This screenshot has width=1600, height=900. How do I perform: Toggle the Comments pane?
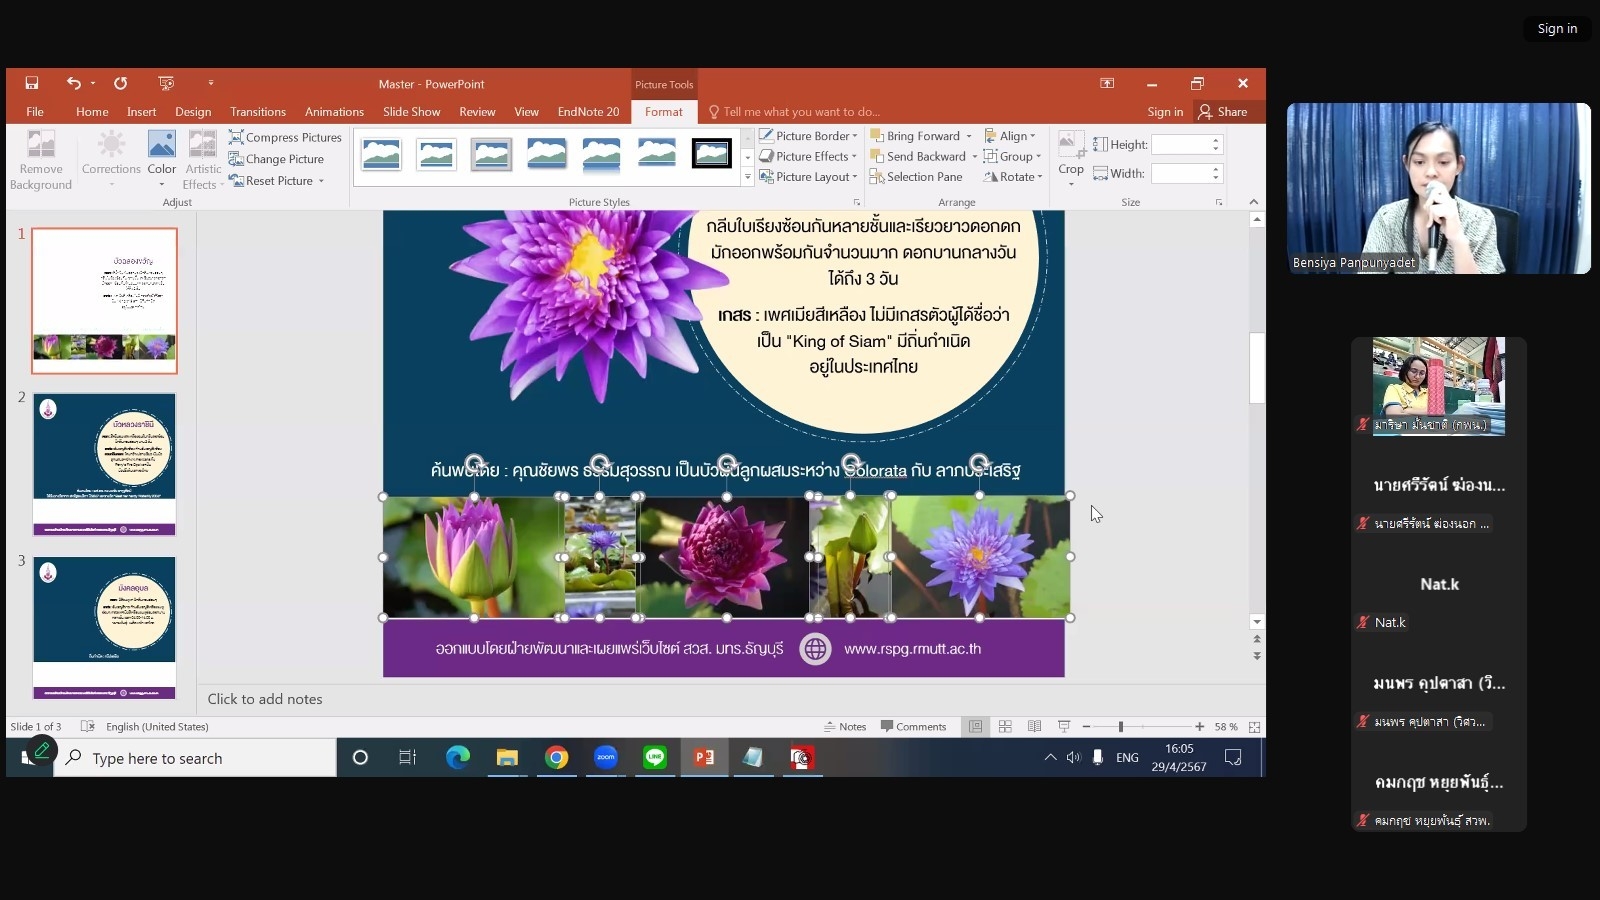click(913, 727)
